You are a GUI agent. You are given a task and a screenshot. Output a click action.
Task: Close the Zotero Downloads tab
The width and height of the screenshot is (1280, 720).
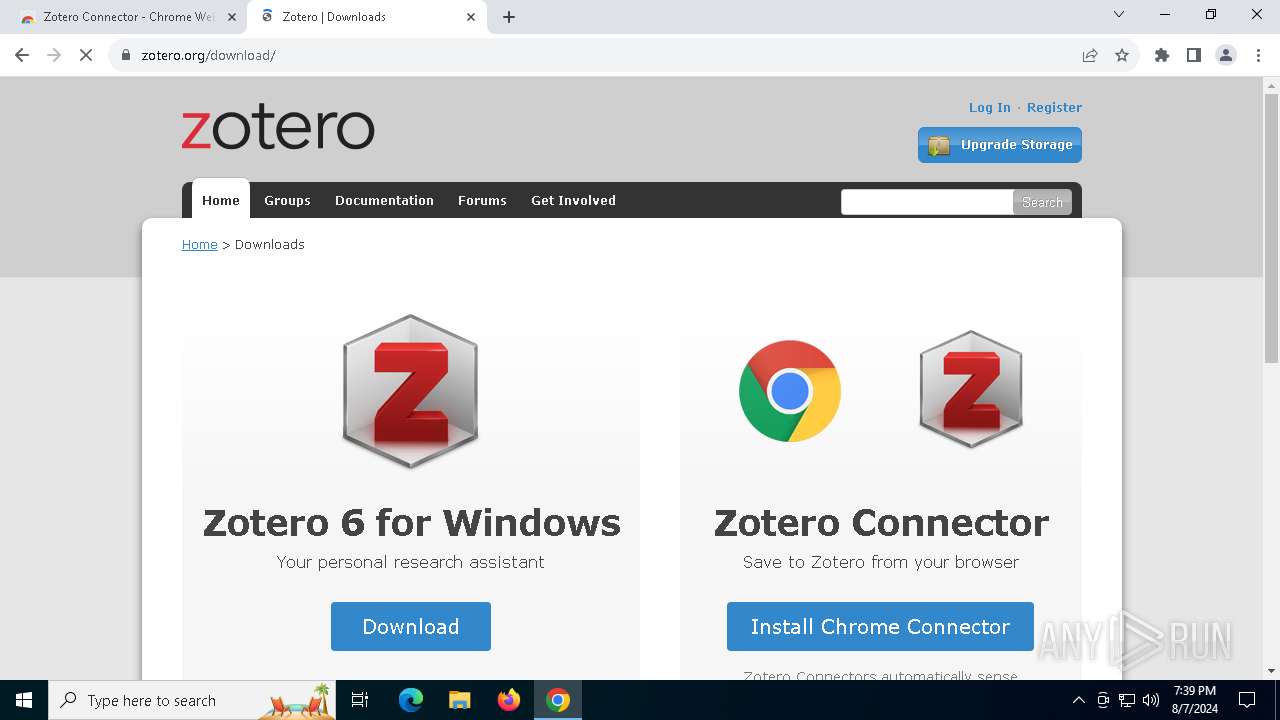click(471, 17)
